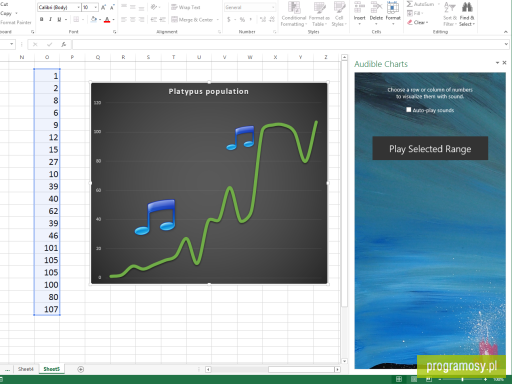Increase indent

click(x=162, y=20)
